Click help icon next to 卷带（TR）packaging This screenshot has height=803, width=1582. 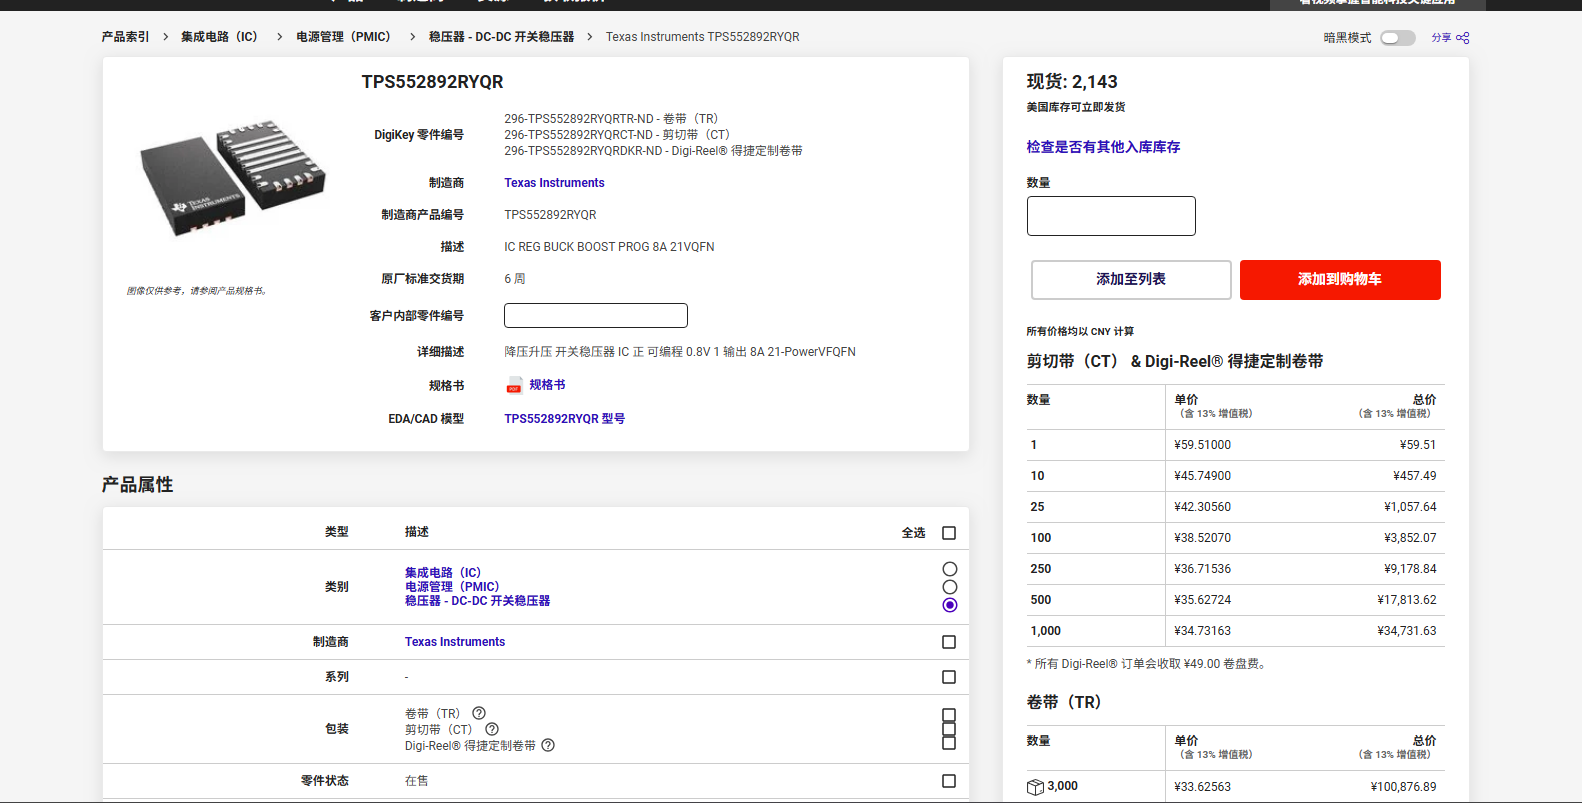pos(479,713)
